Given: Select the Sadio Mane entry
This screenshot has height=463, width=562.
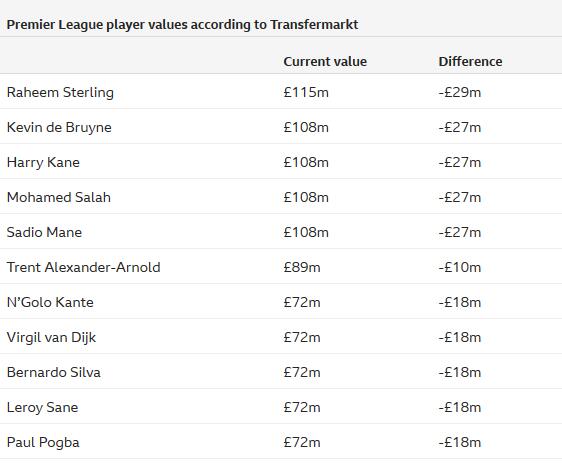Looking at the screenshot, I should pyautogui.click(x=44, y=232).
